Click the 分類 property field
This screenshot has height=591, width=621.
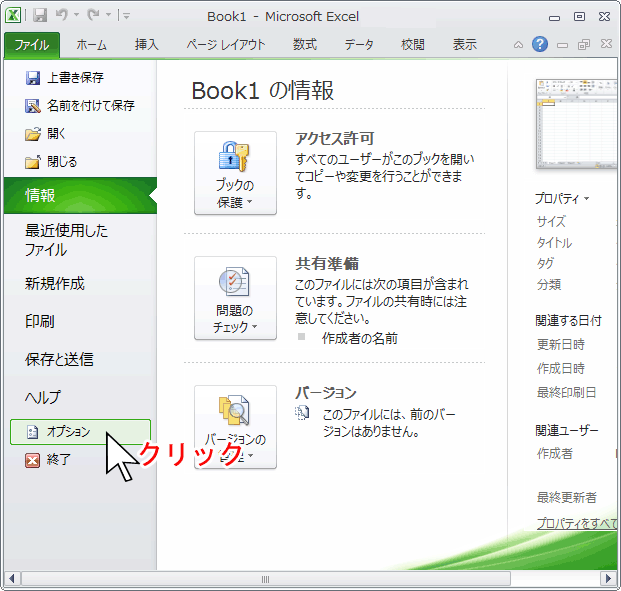(549, 284)
